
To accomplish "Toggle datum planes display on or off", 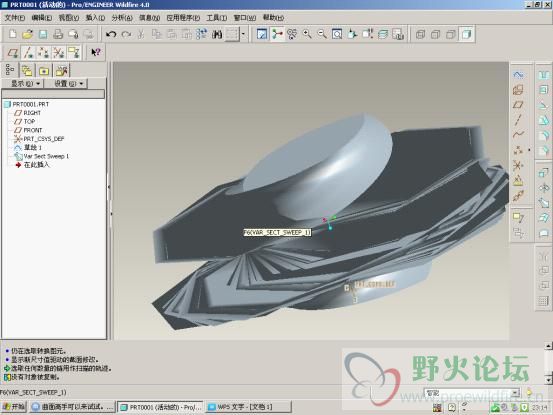I will click(x=13, y=53).
